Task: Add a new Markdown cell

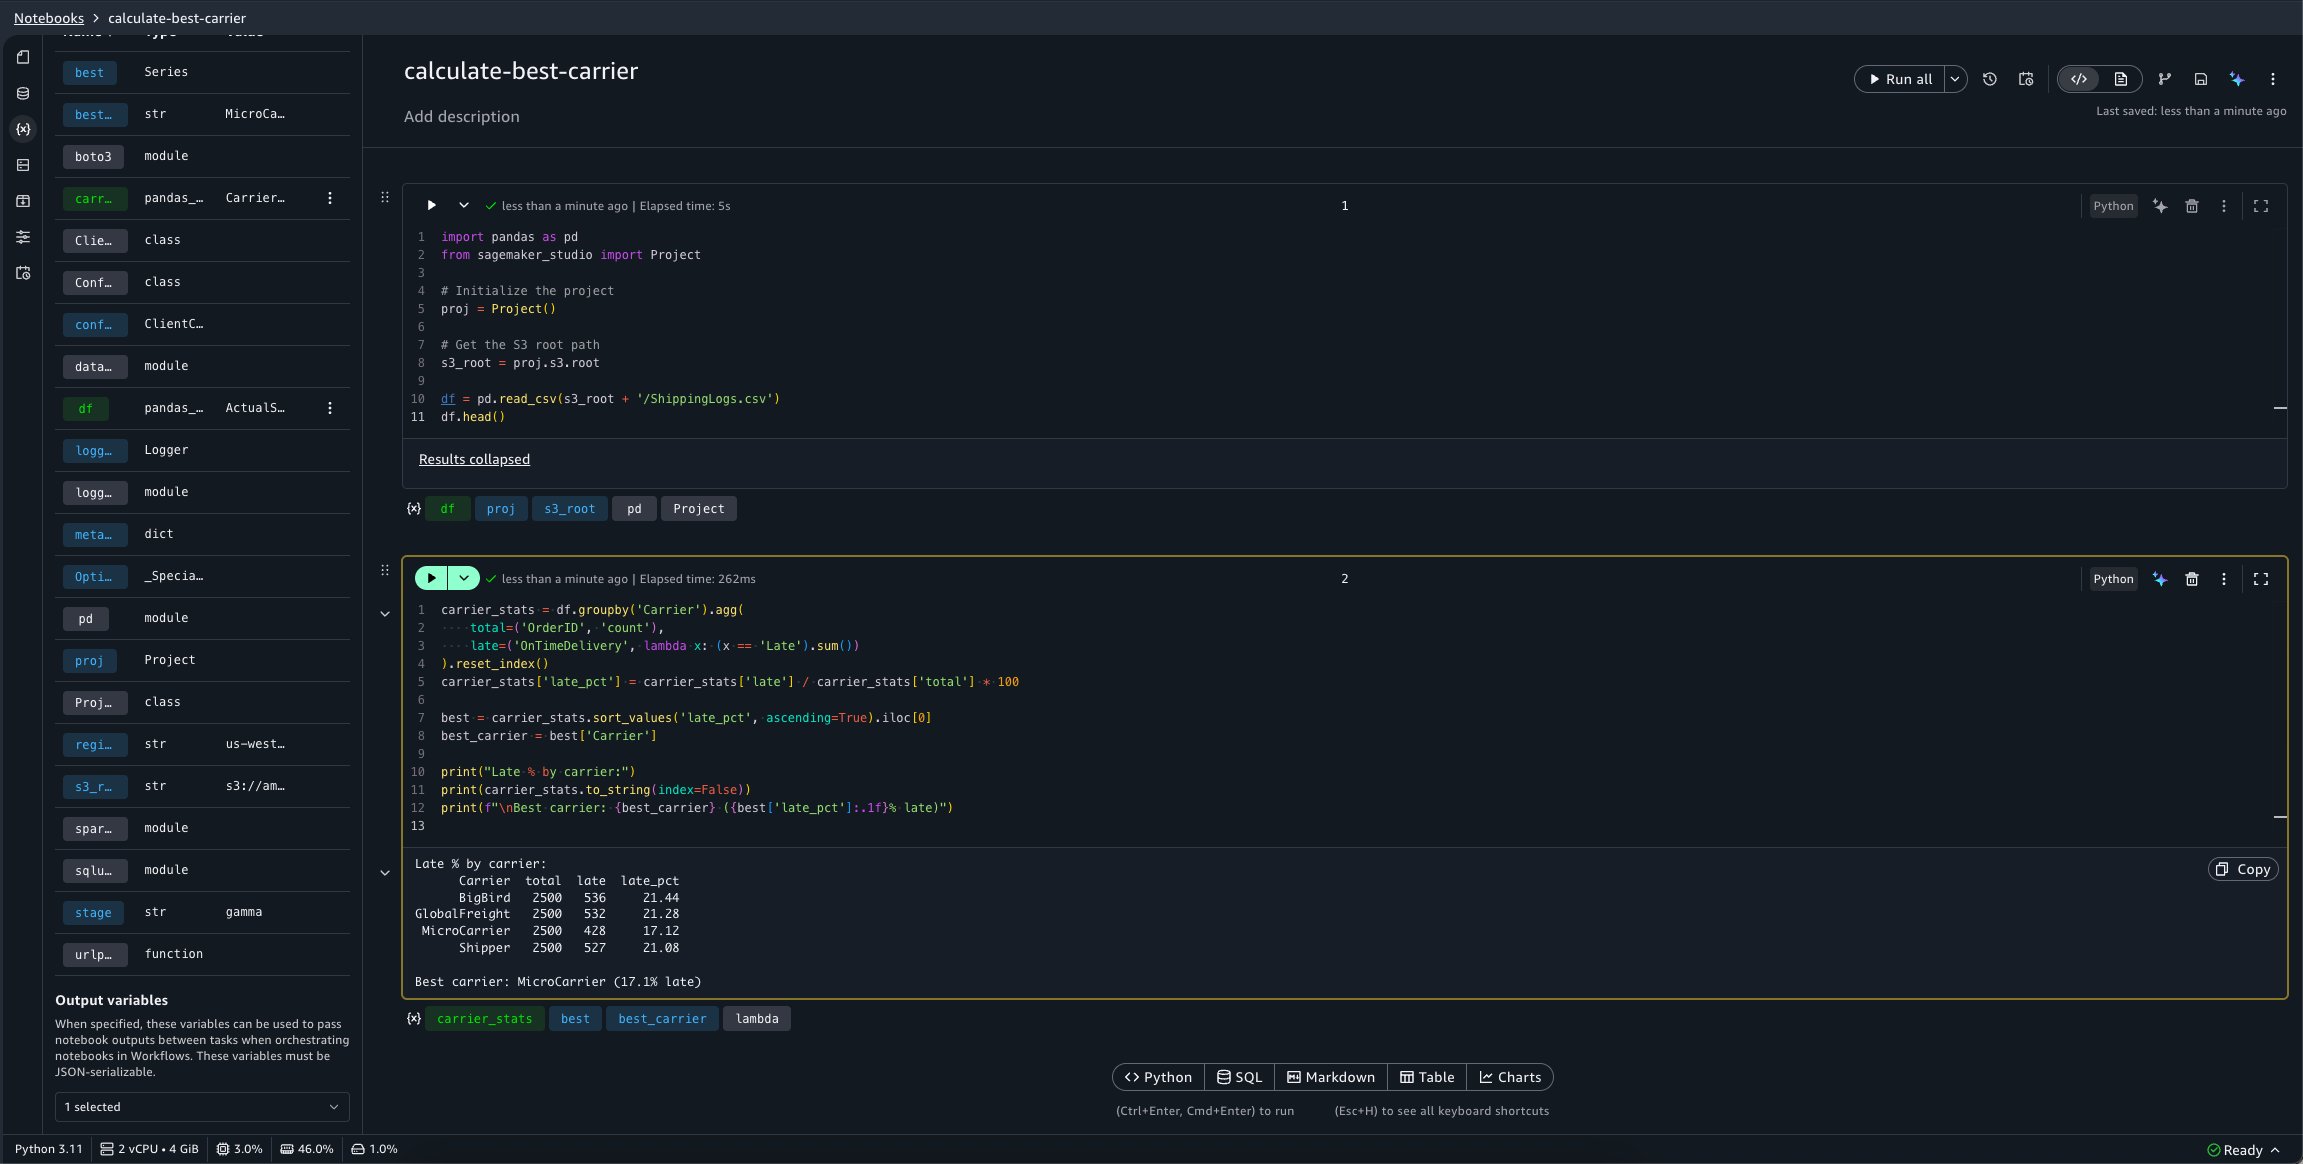Action: 1330,1077
